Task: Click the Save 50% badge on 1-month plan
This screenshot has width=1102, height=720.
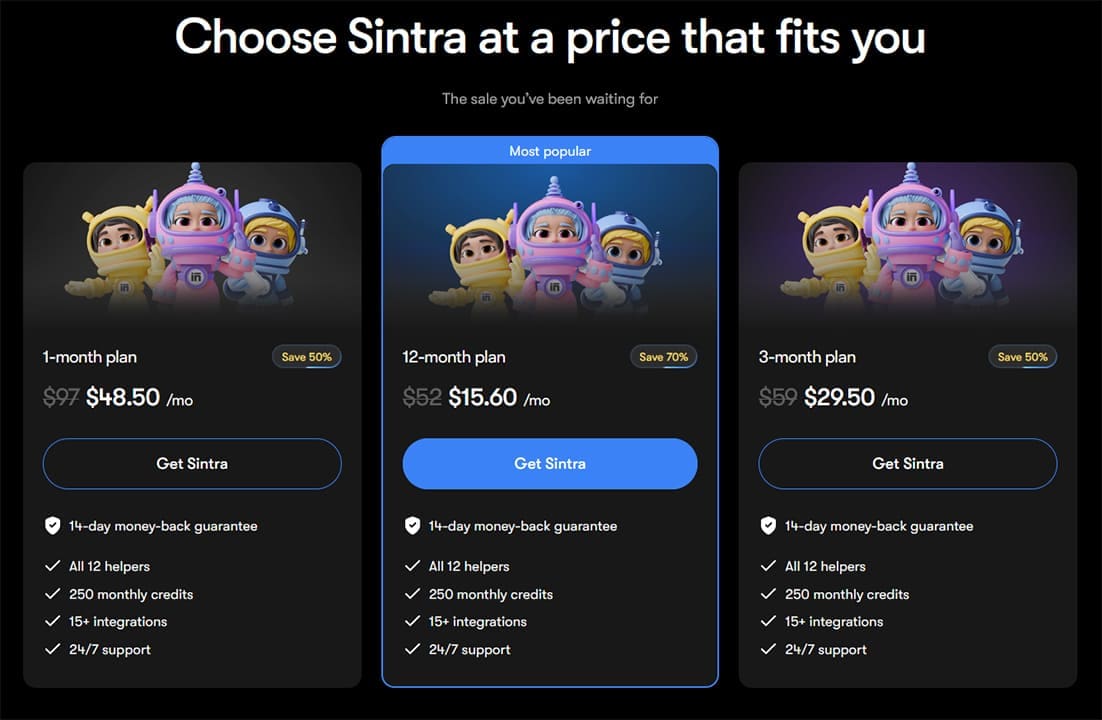Action: [x=307, y=357]
